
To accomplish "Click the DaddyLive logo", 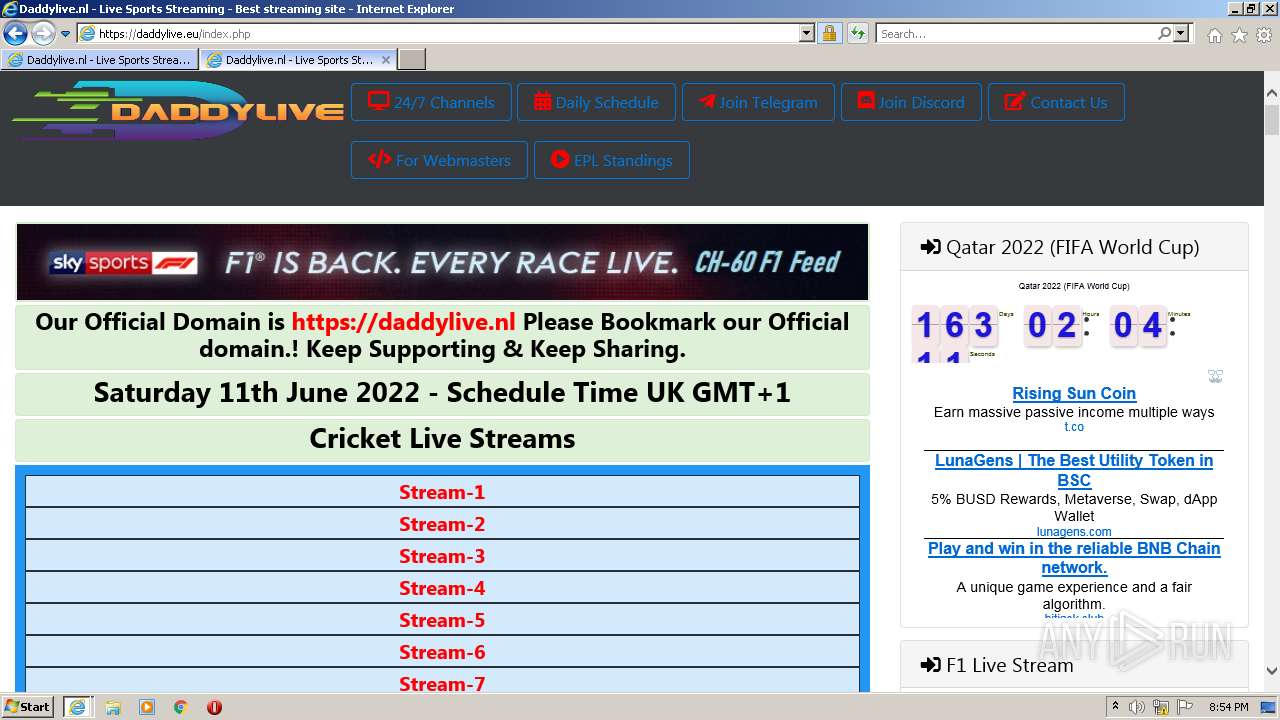I will 177,110.
